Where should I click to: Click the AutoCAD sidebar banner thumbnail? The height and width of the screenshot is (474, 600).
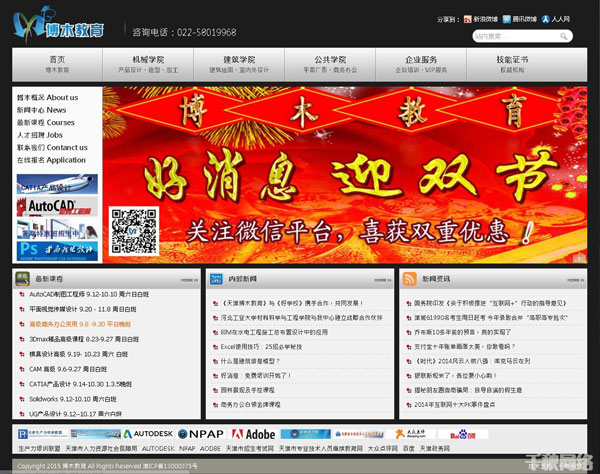tap(57, 207)
